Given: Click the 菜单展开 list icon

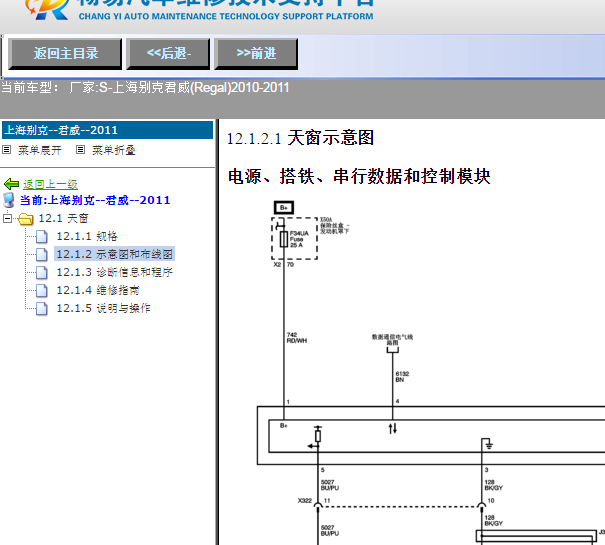Looking at the screenshot, I should [x=7, y=149].
